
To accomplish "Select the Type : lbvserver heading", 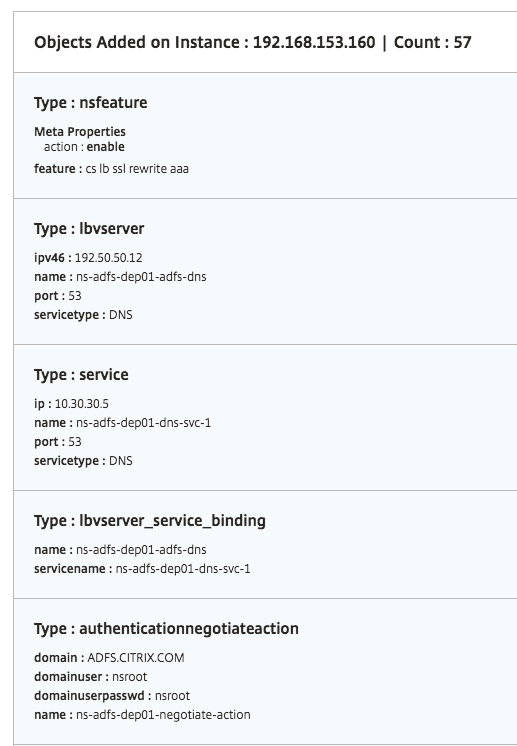I will point(89,228).
